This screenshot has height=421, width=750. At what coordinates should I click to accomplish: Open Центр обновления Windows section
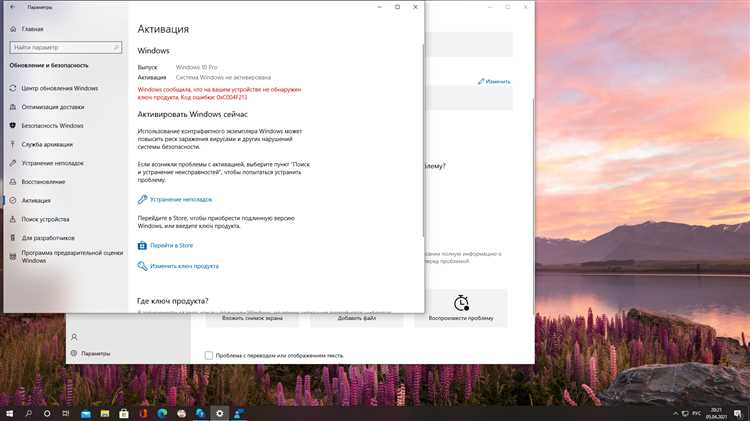[59, 89]
